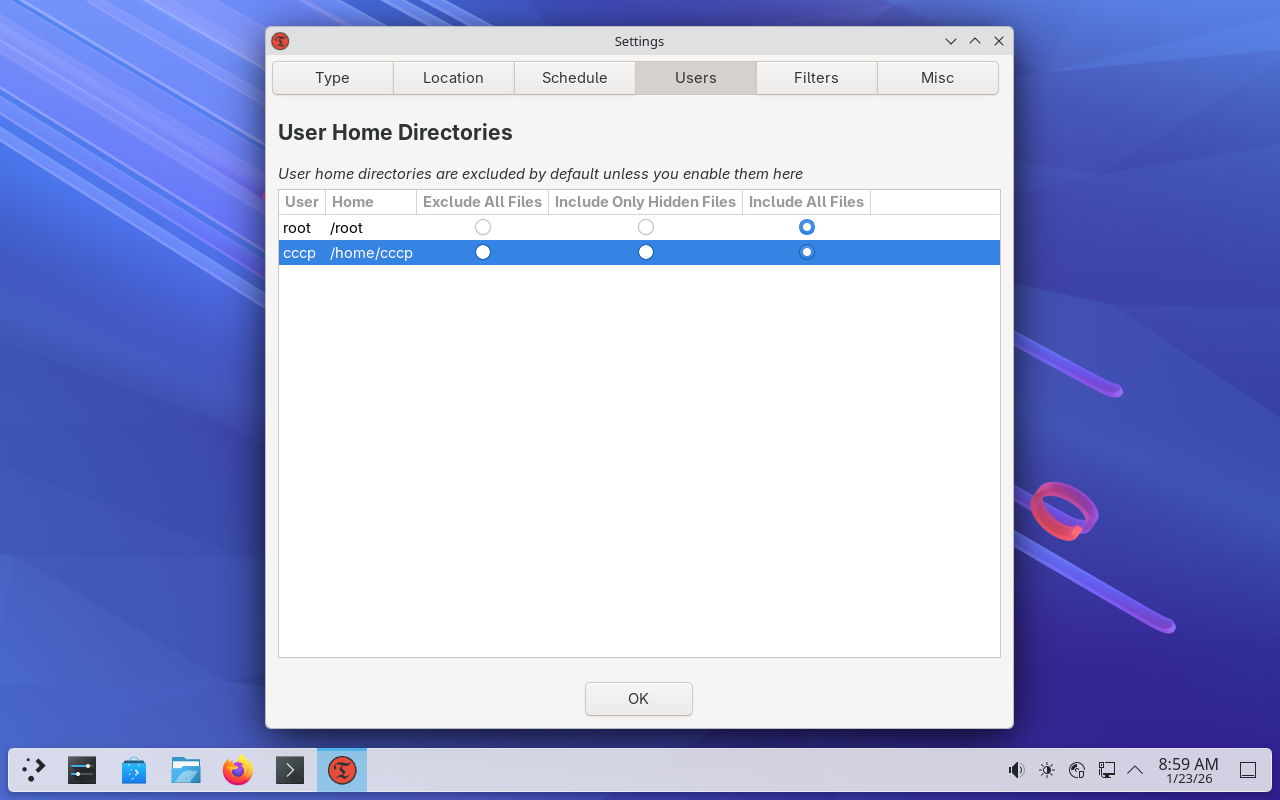1280x800 pixels.
Task: Switch to the Schedule tab
Action: pyautogui.click(x=575, y=78)
